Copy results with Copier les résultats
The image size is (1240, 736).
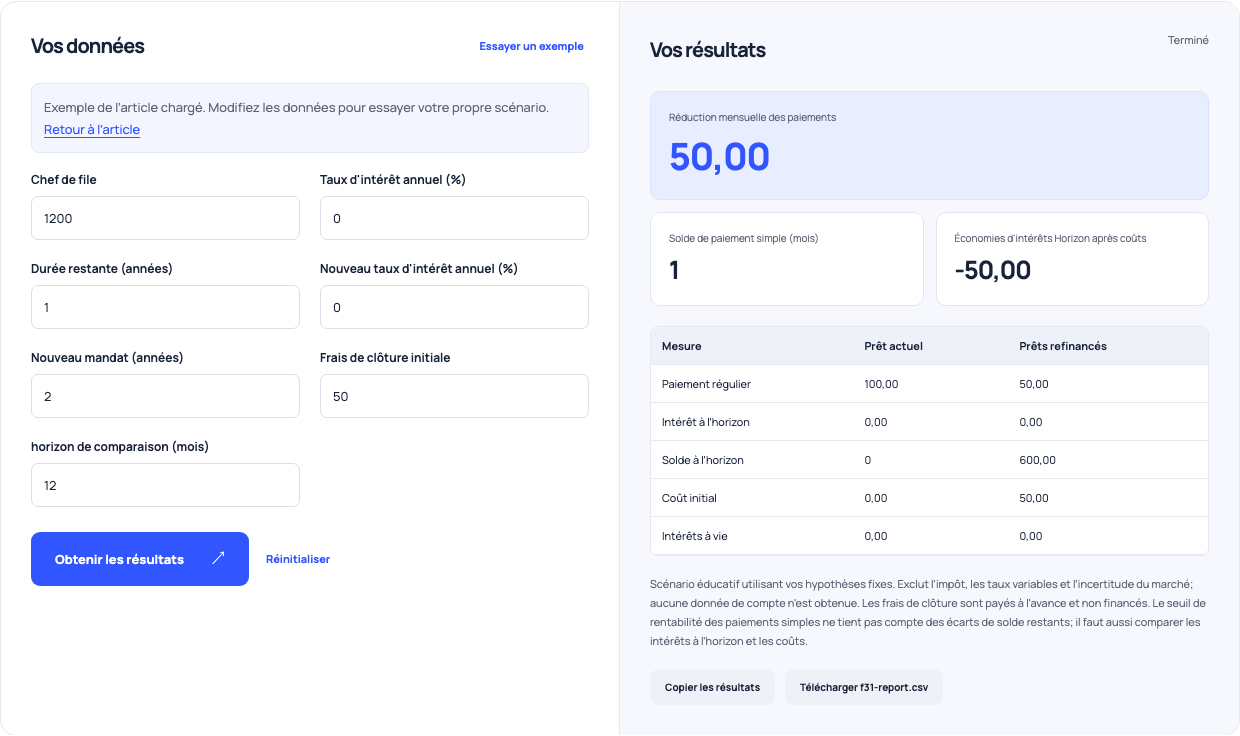point(712,687)
